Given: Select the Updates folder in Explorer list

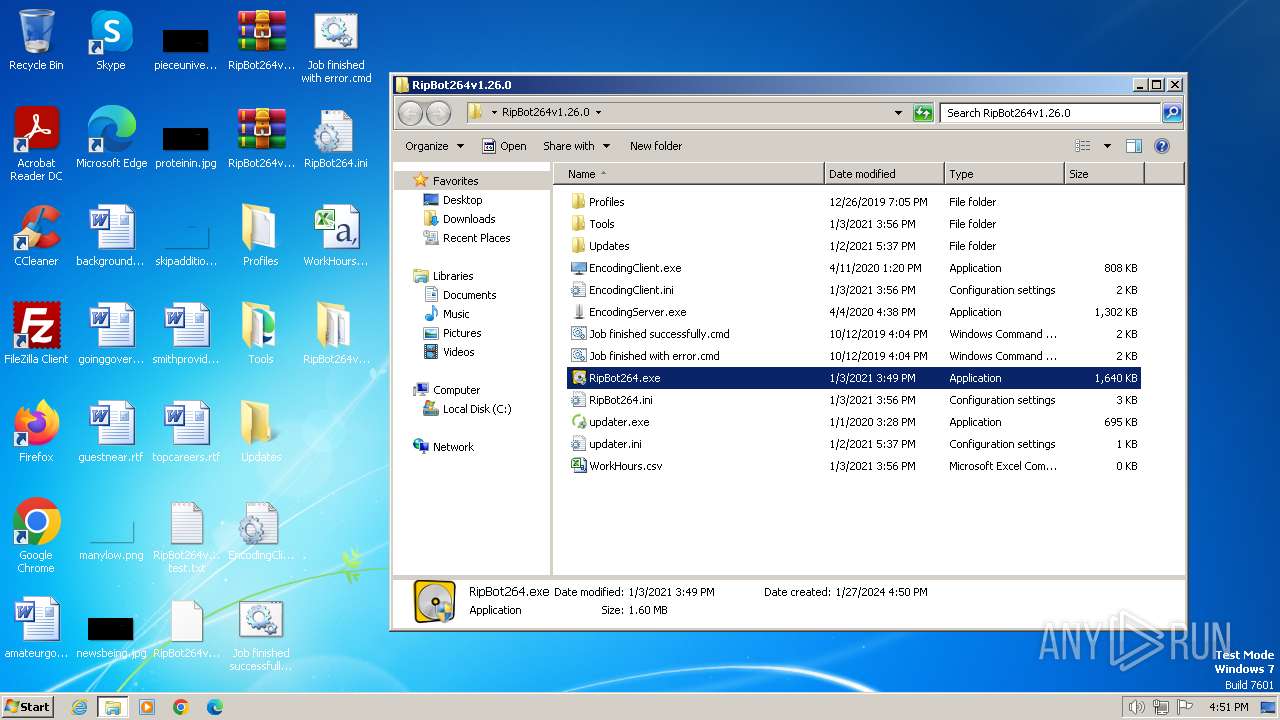Looking at the screenshot, I should [x=853, y=246].
